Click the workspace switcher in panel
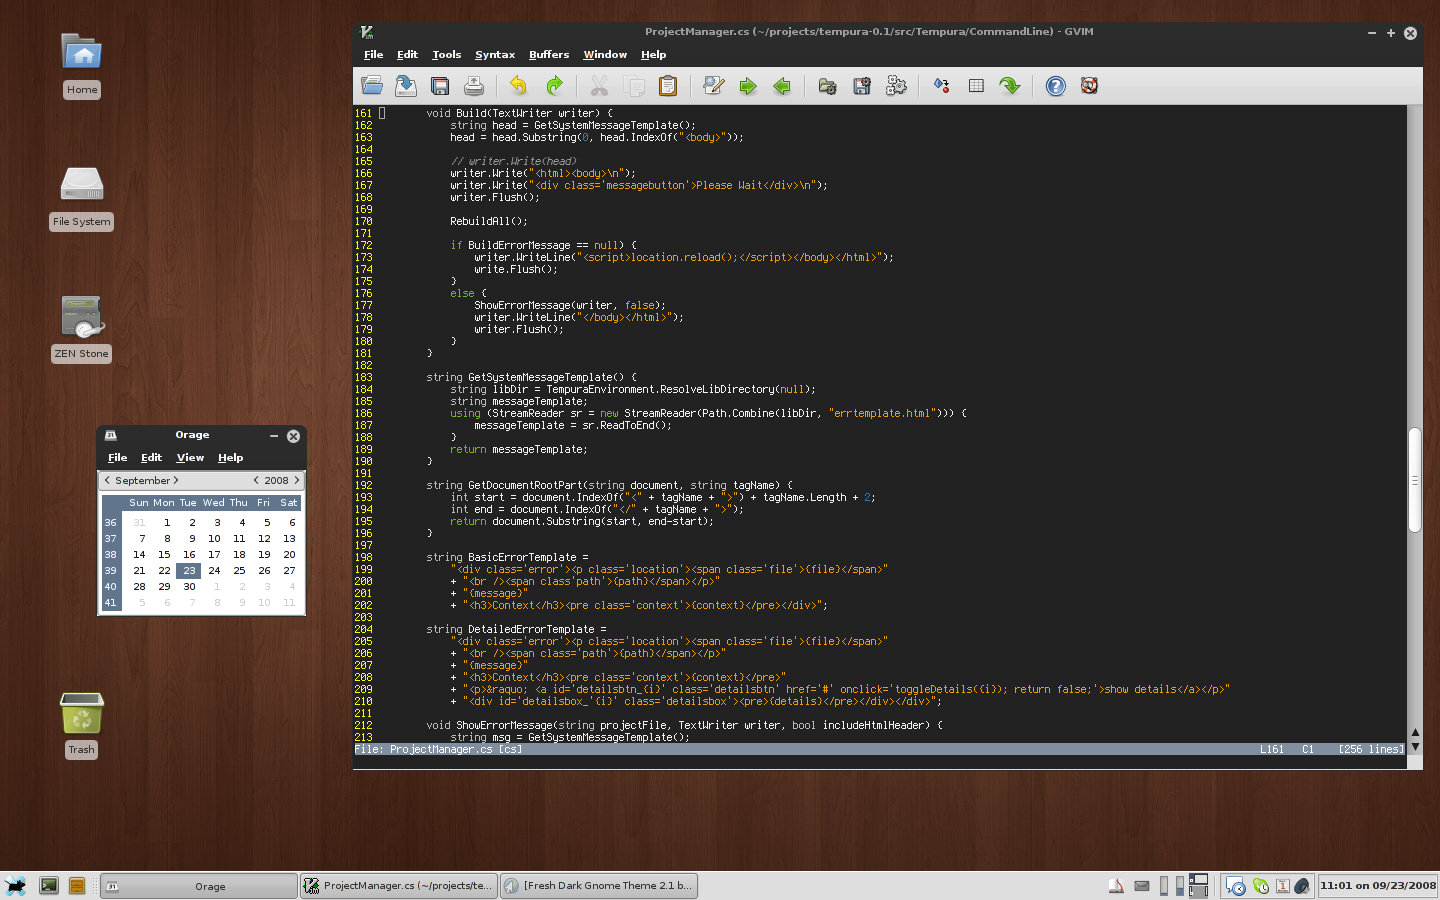Screen dimensions: 1440x900 [1198, 886]
